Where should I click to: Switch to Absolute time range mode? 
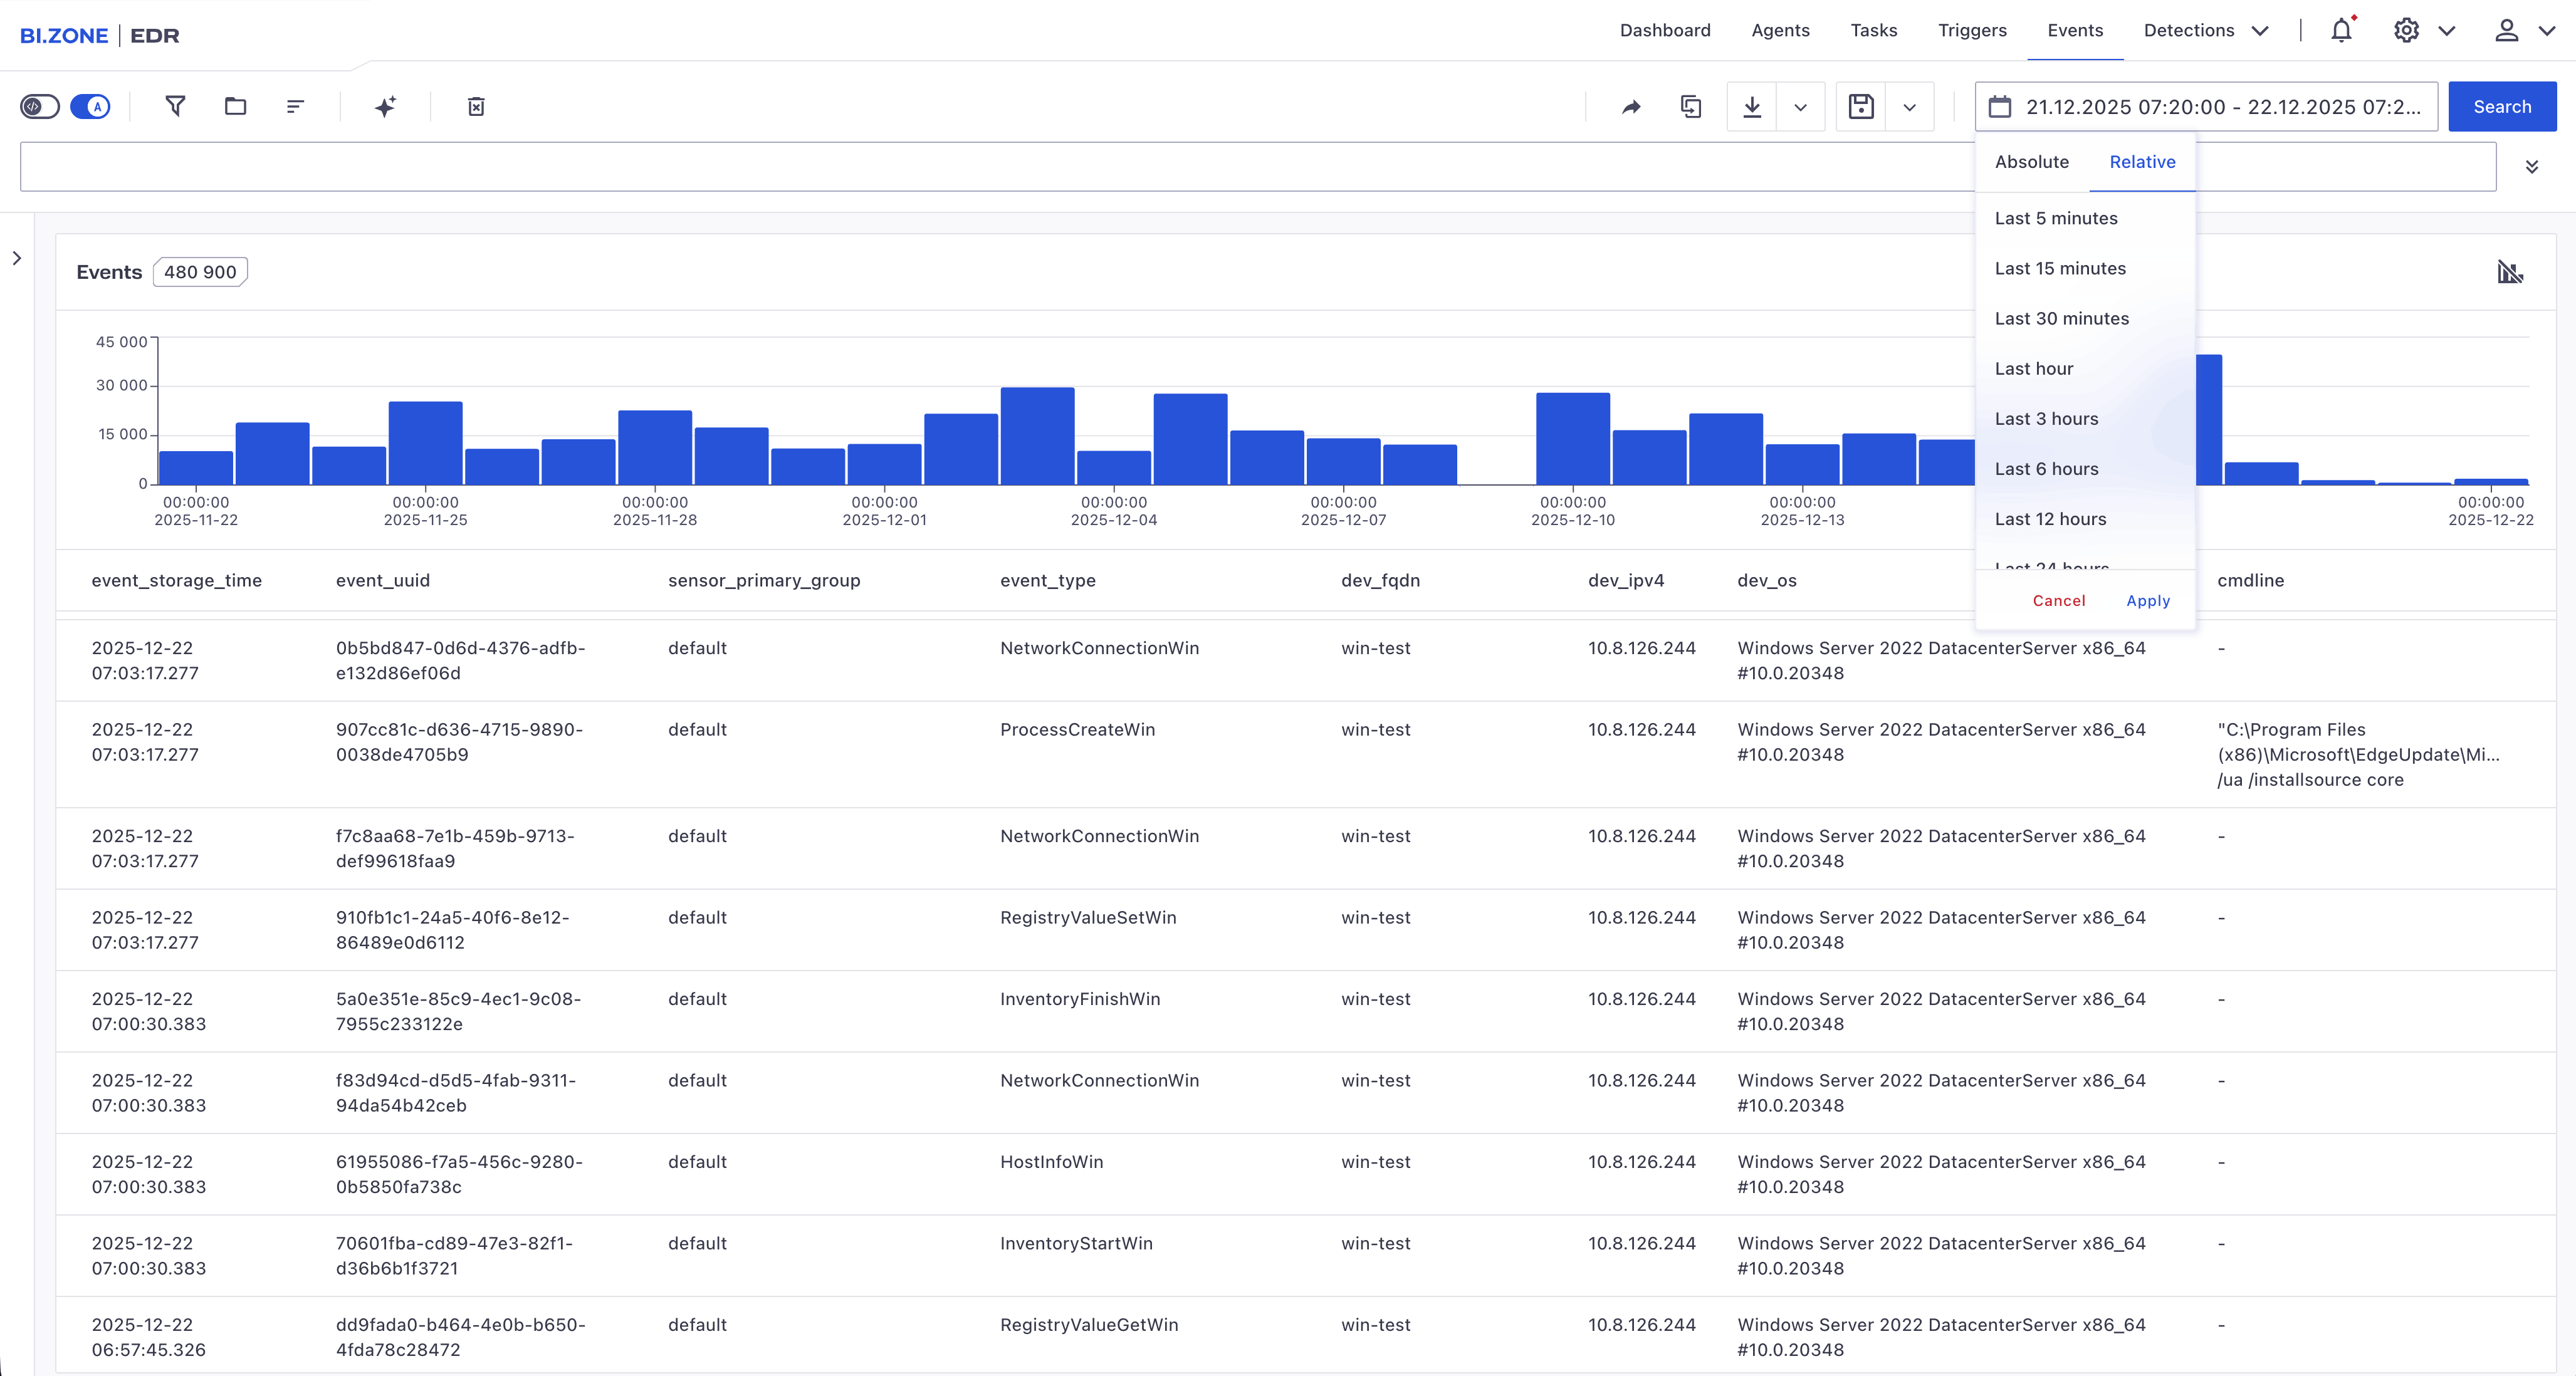point(2031,162)
